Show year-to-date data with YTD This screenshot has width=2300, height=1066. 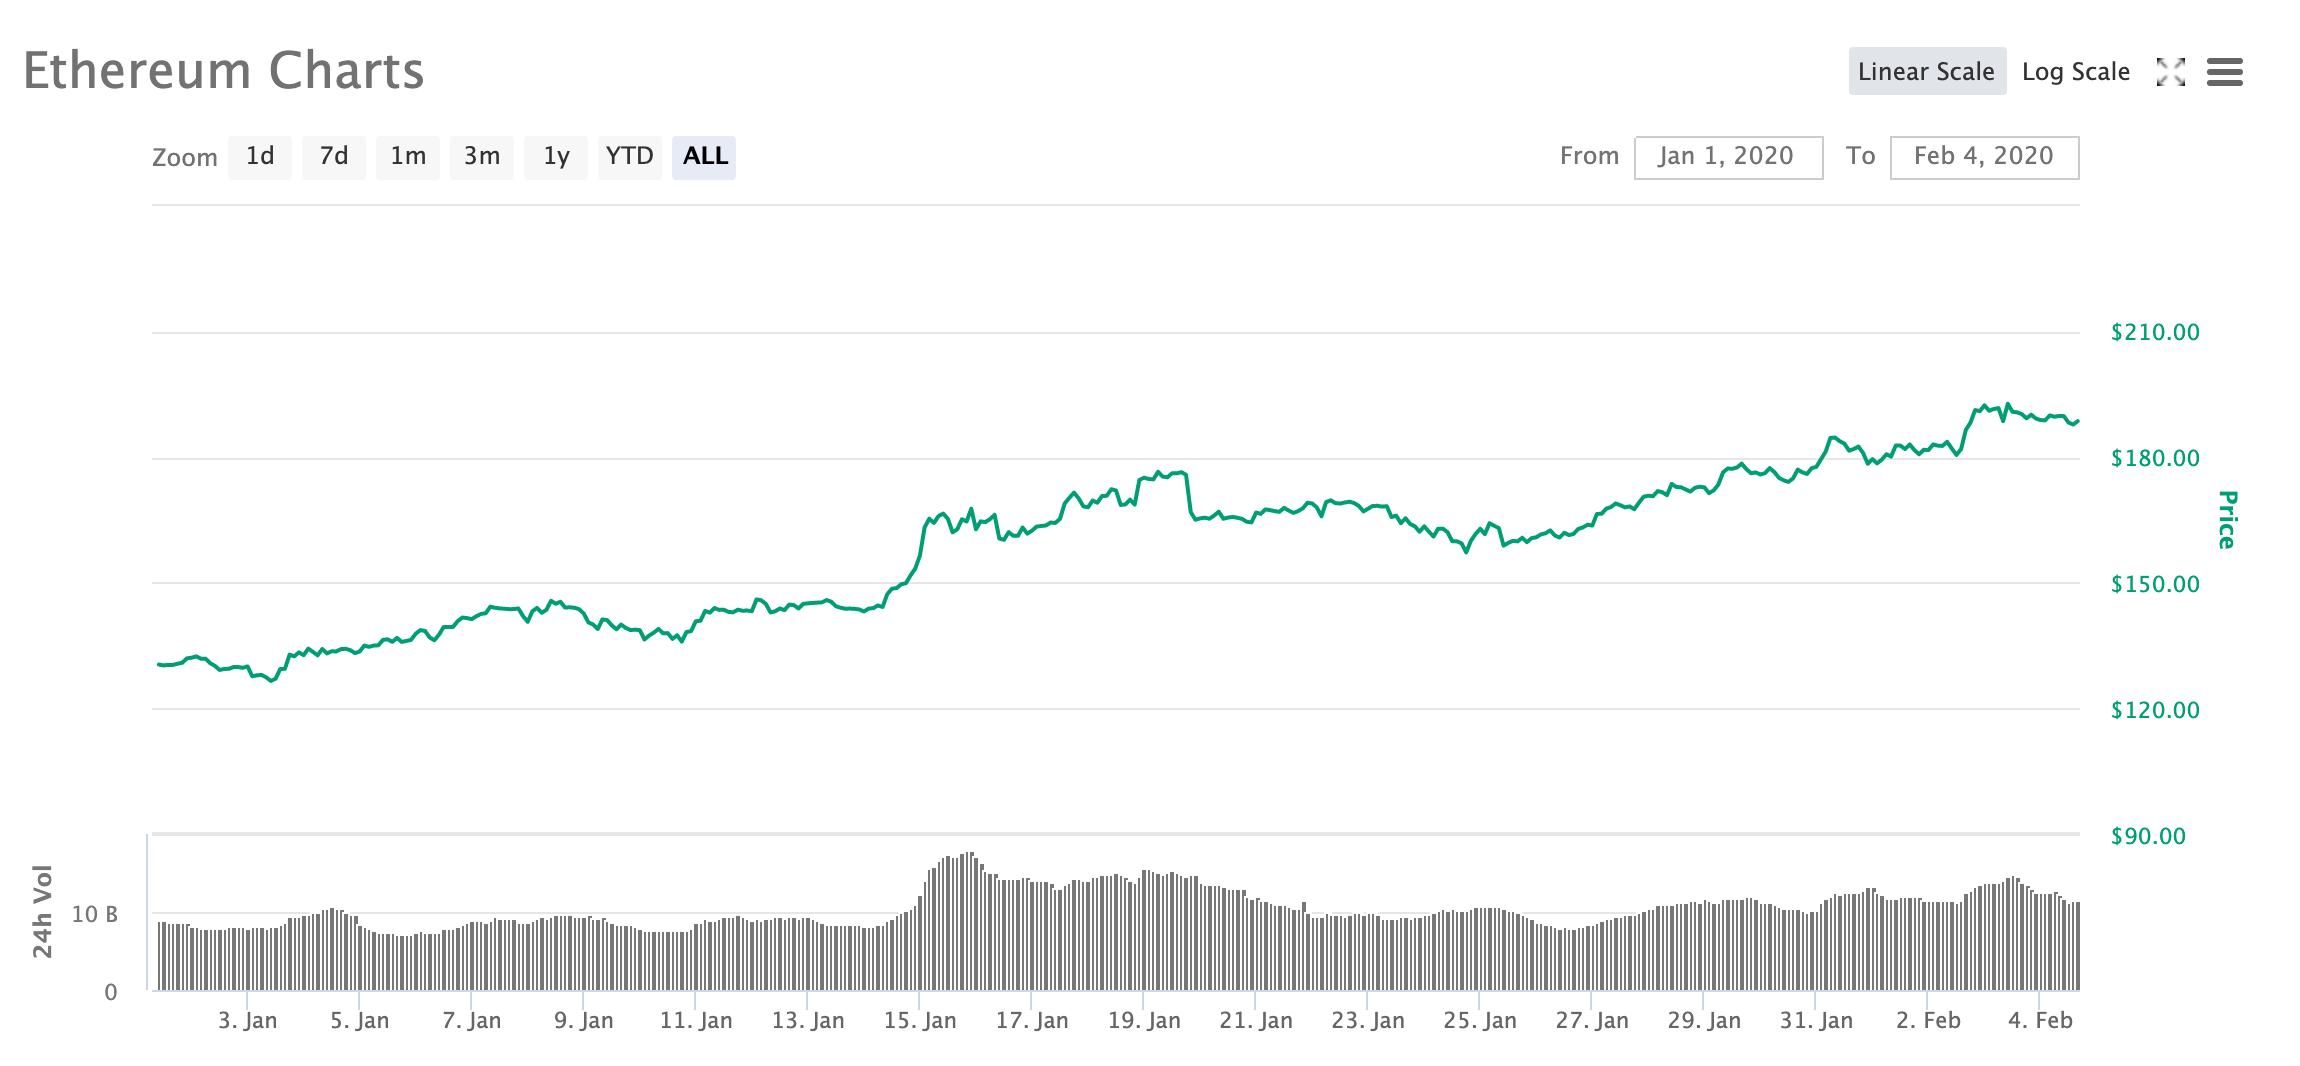pyautogui.click(x=629, y=156)
